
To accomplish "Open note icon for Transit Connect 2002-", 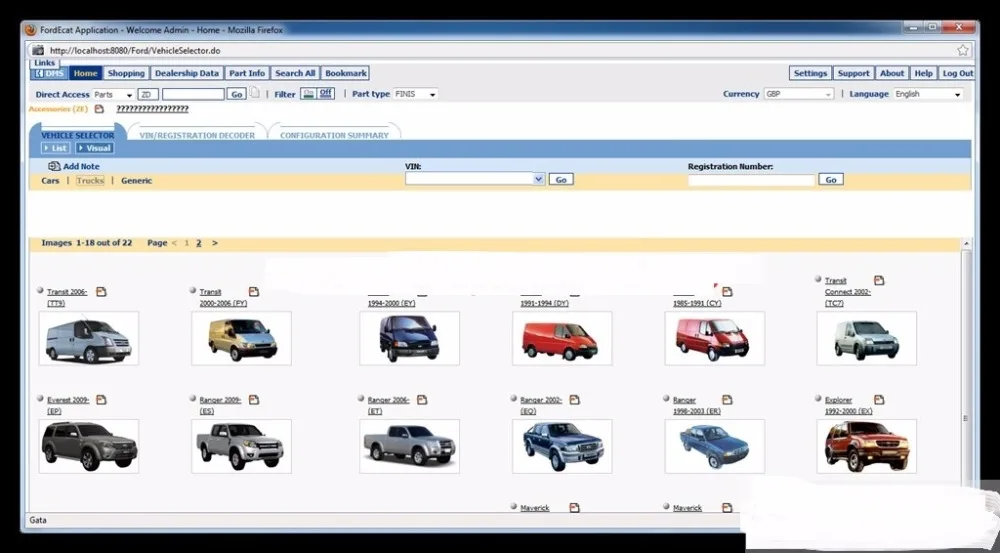I will click(879, 280).
